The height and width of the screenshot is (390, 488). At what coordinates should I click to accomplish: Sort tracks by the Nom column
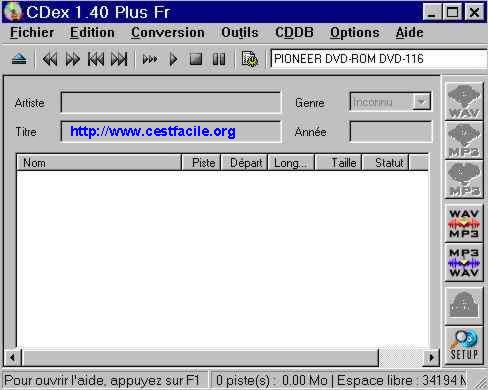[99, 163]
